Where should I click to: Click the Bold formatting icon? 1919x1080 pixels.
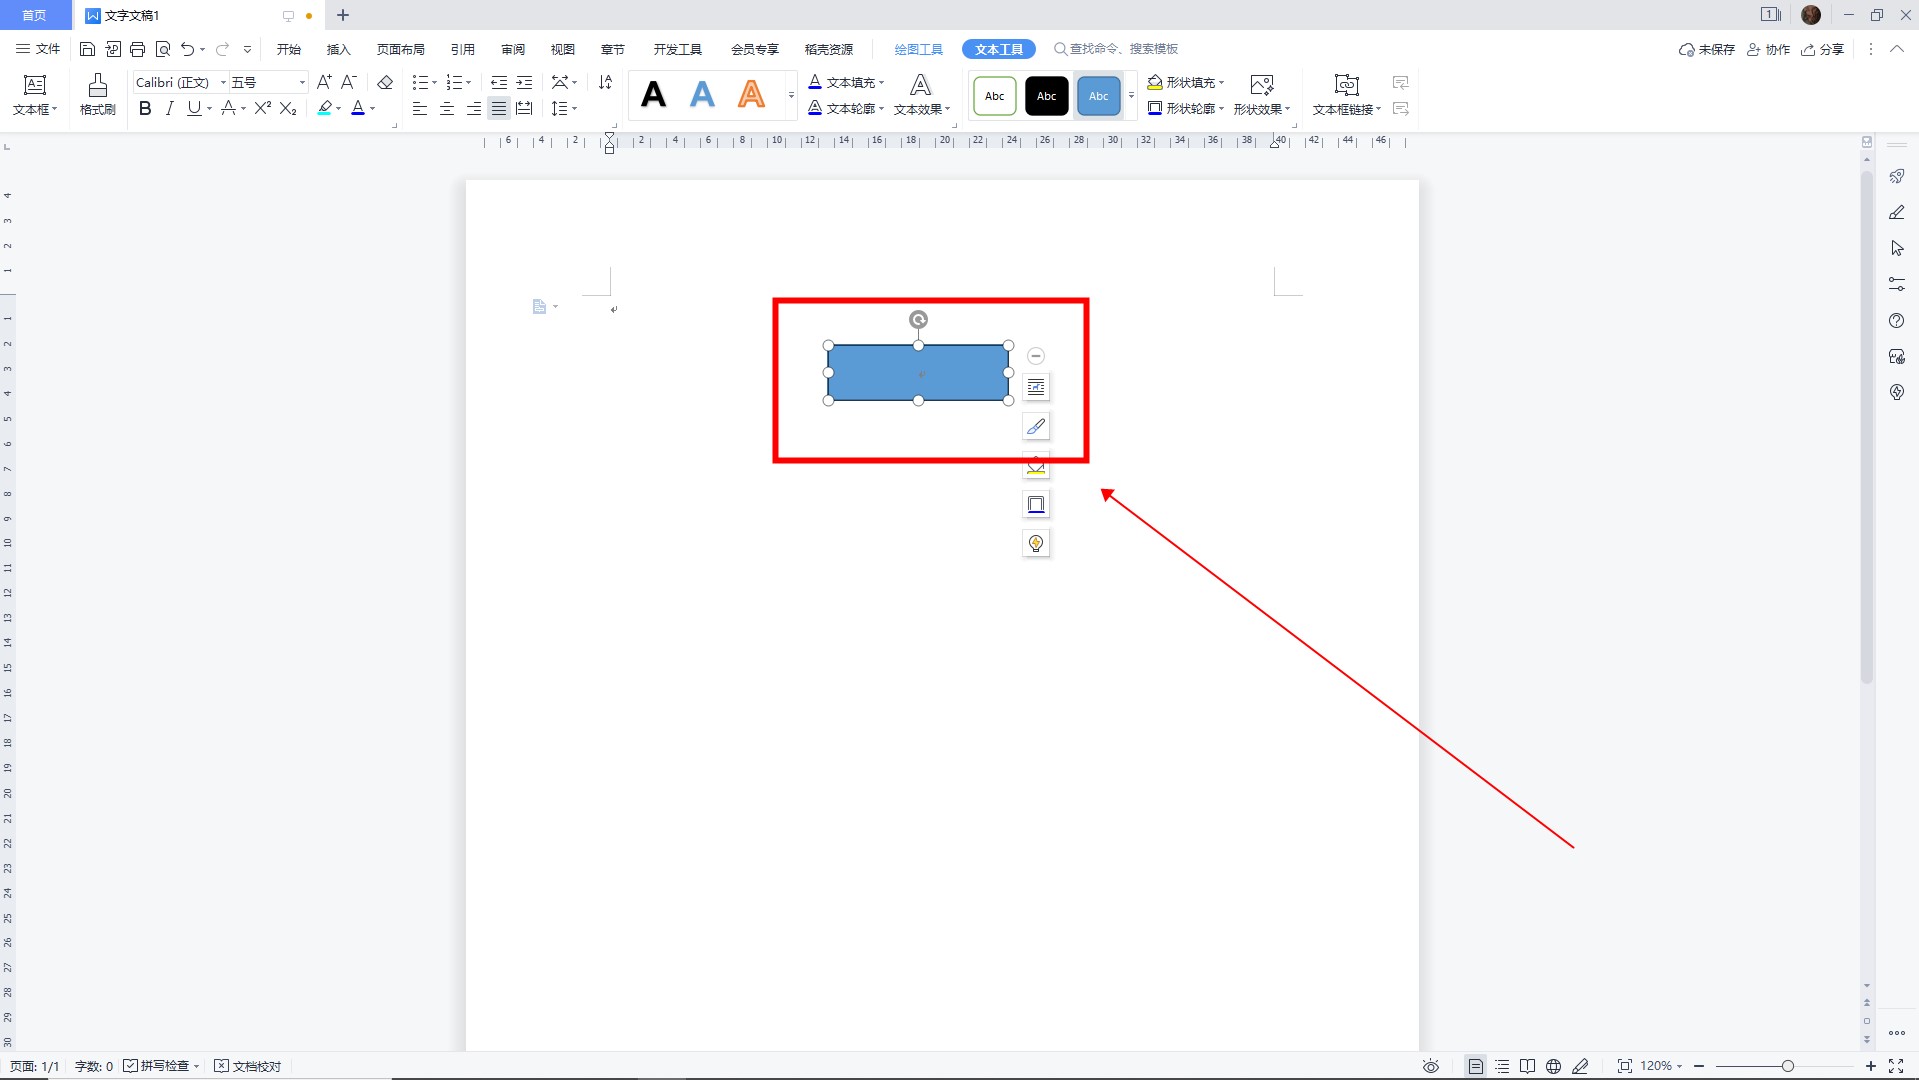145,109
